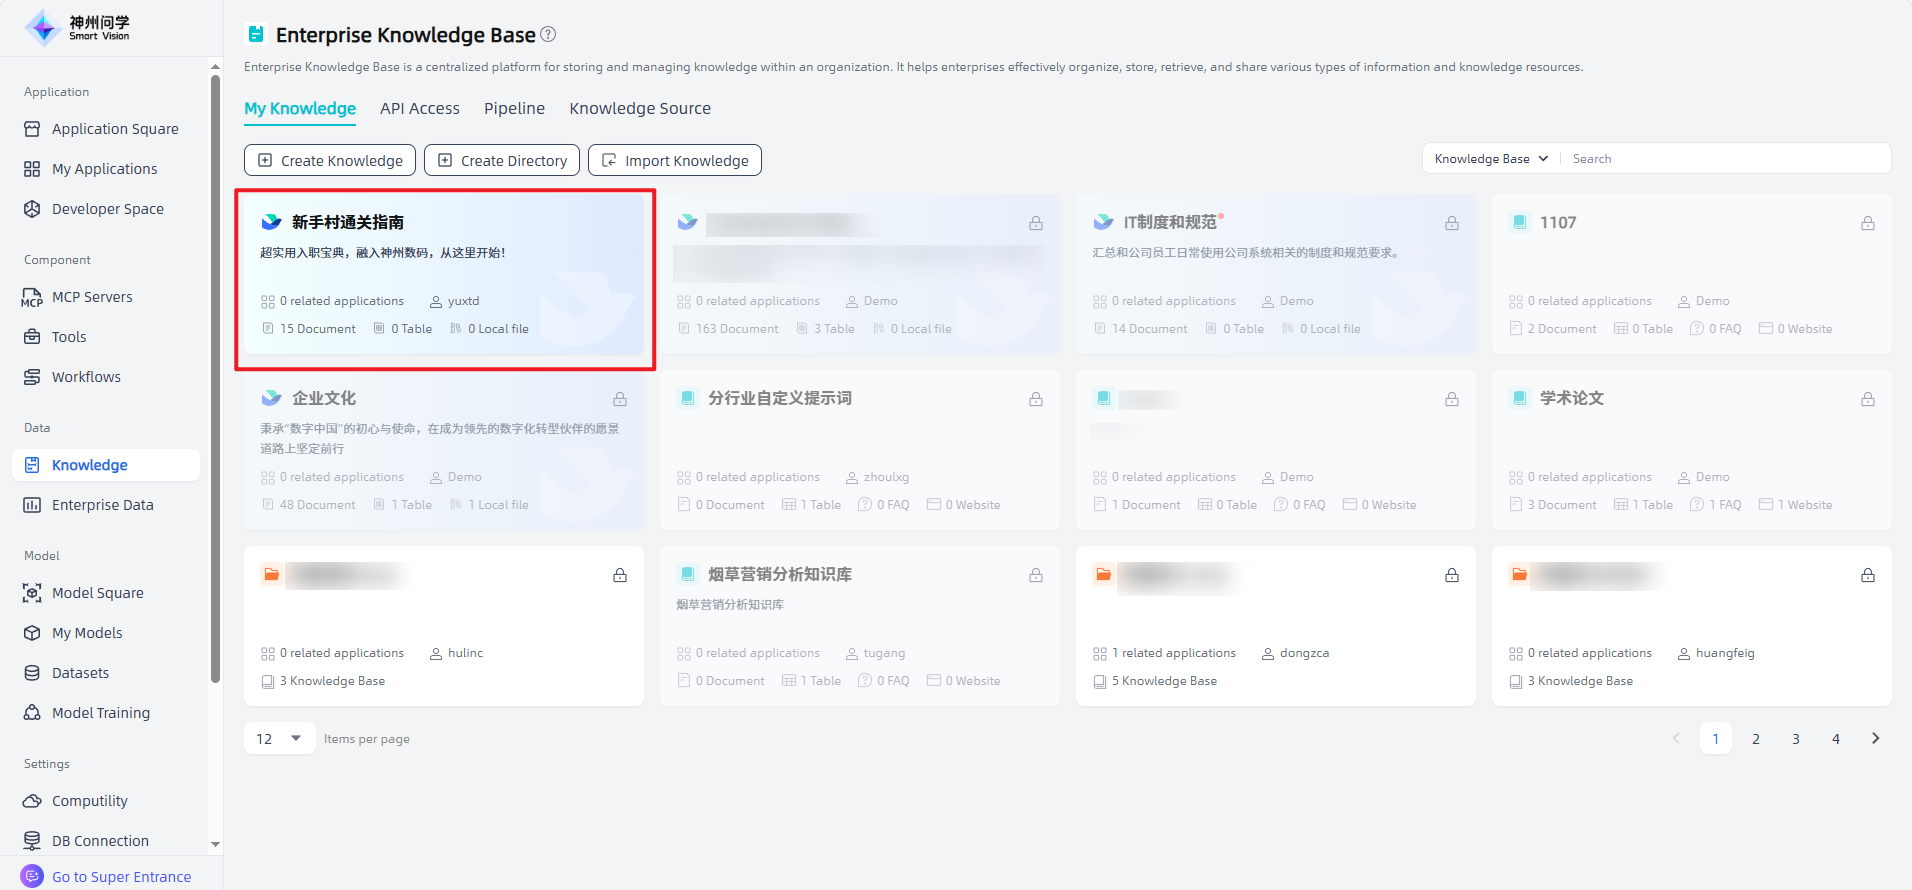Screen dimensions: 1912x890
Task: Click the Datasets sidebar icon
Action: [32, 673]
